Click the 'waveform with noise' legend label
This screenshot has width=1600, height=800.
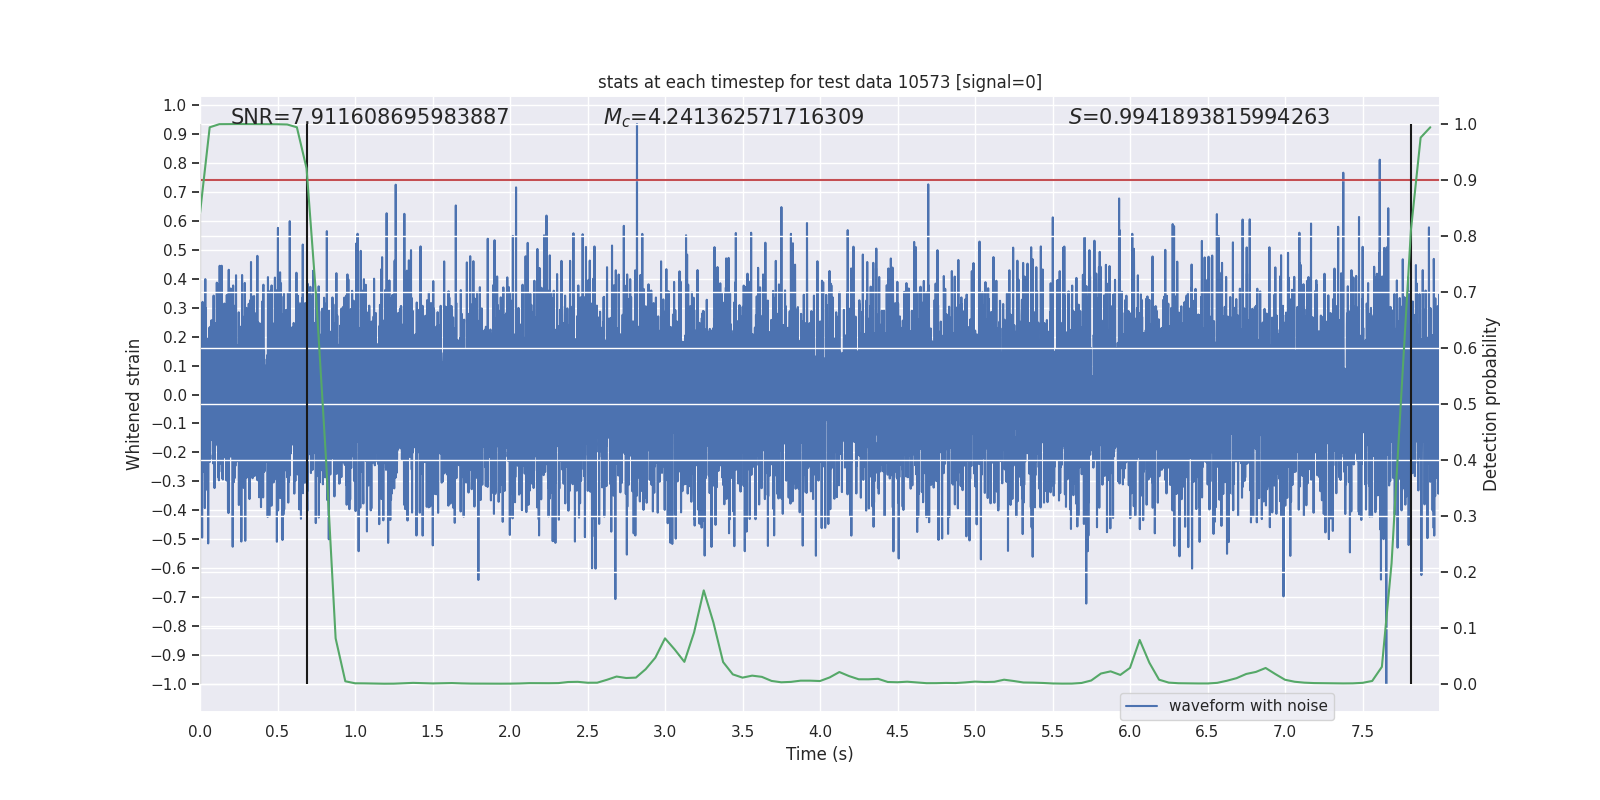point(1247,706)
